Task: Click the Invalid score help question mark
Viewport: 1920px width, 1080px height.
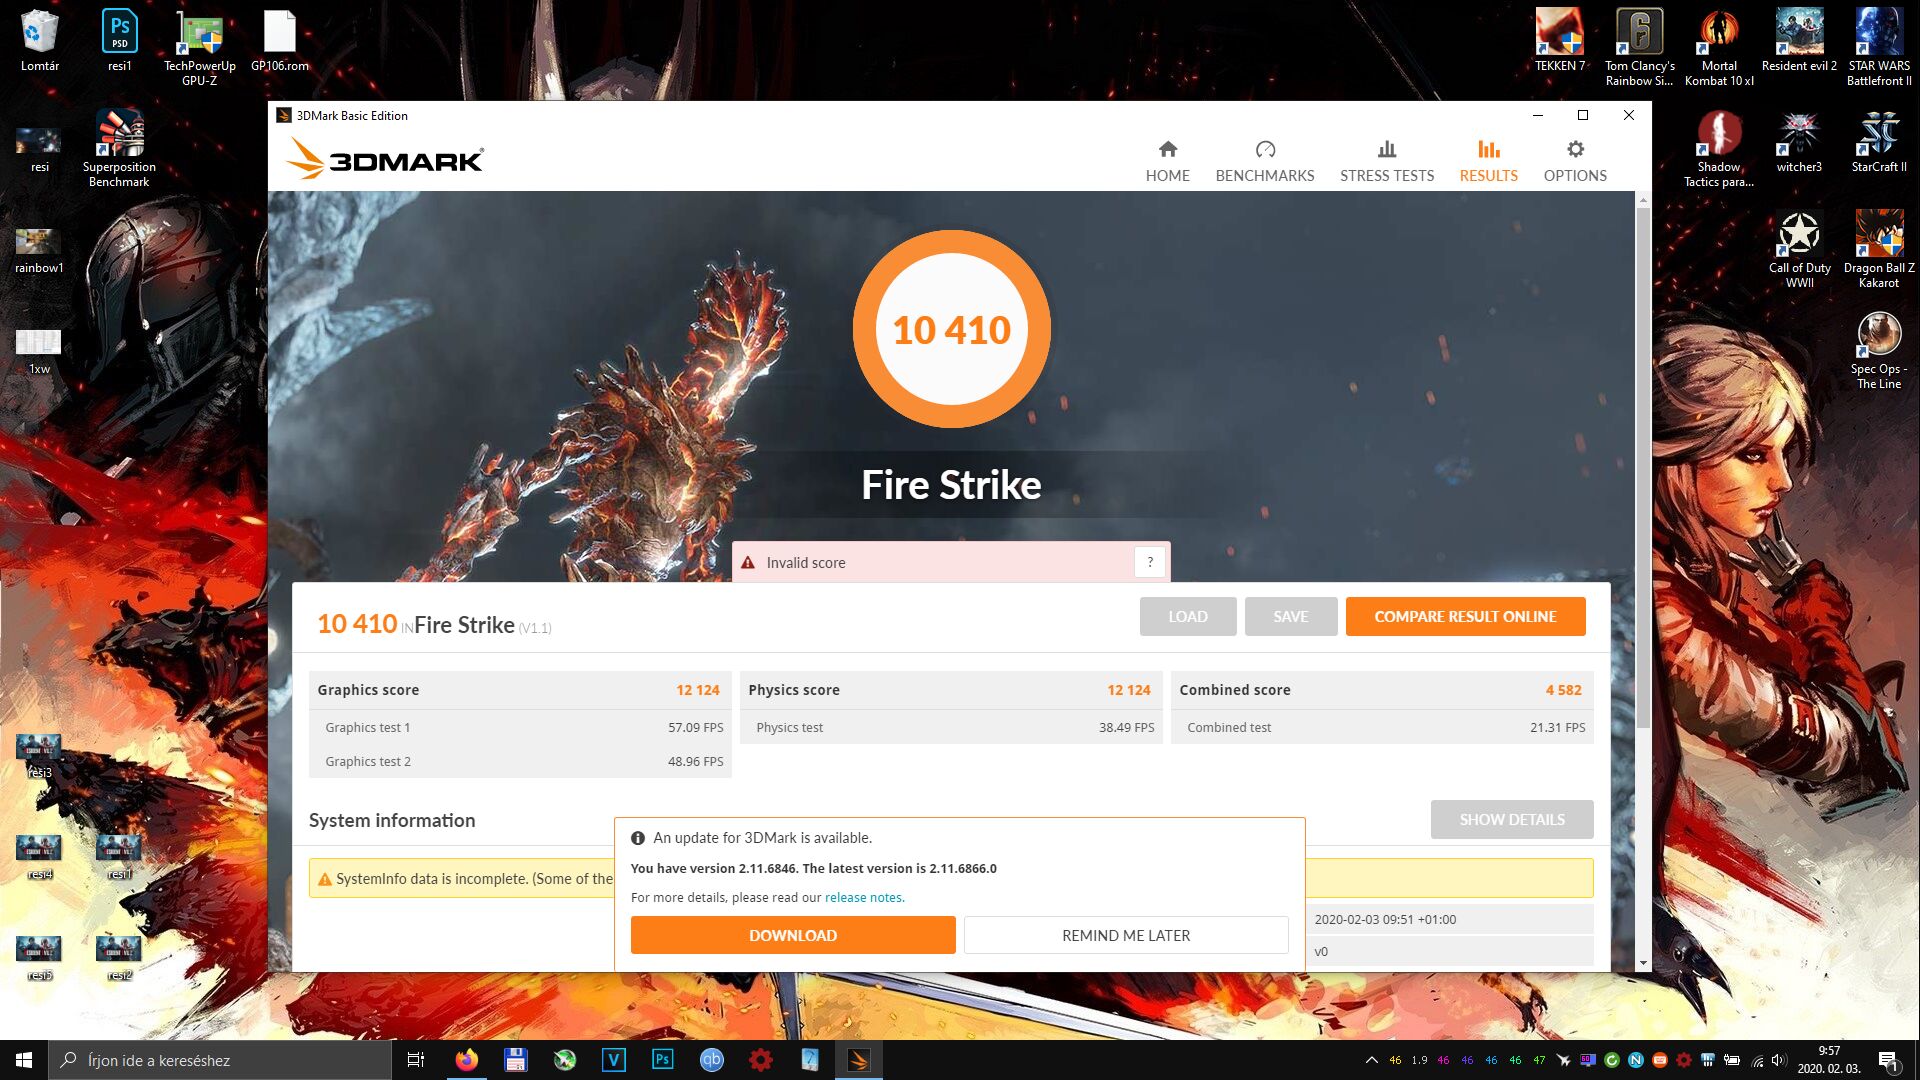Action: tap(1150, 562)
